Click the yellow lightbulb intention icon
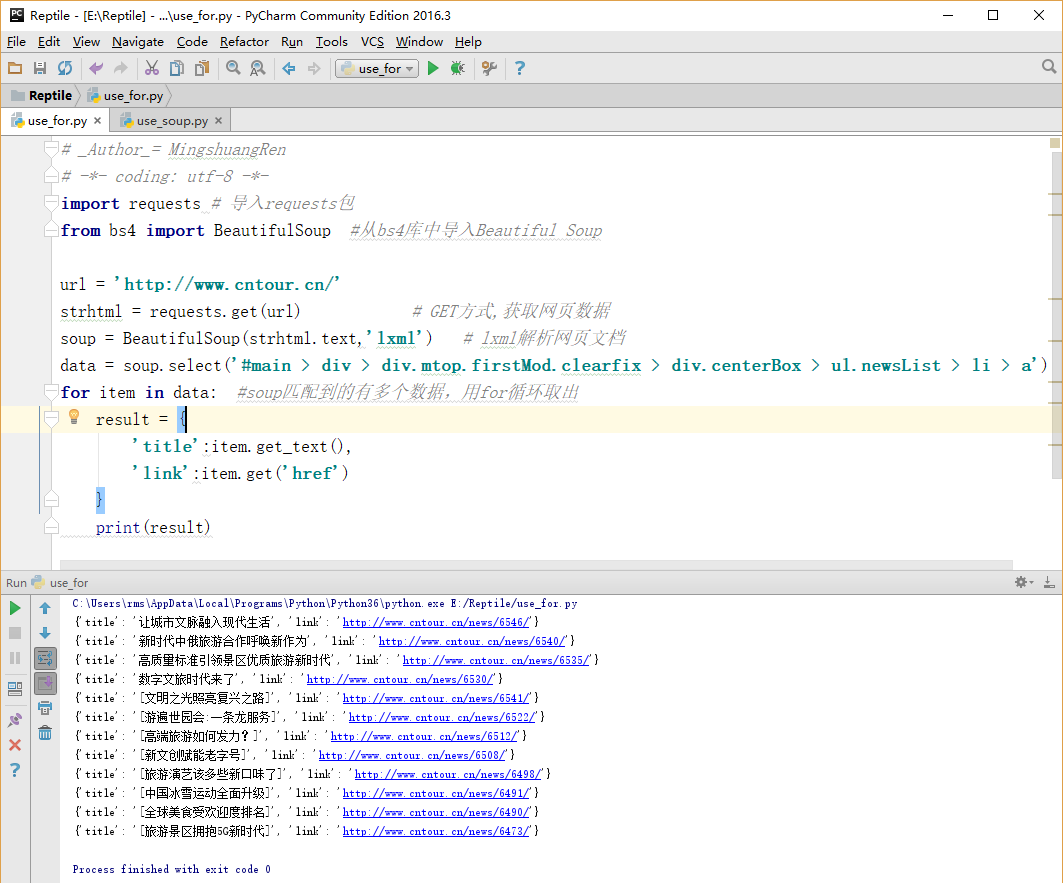 pyautogui.click(x=73, y=417)
